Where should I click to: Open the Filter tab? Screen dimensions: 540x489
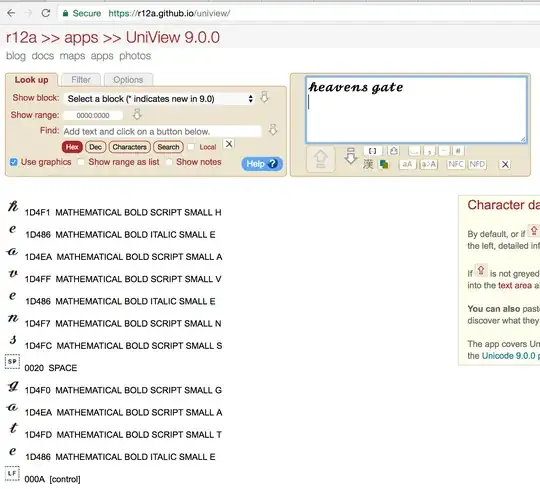point(81,80)
